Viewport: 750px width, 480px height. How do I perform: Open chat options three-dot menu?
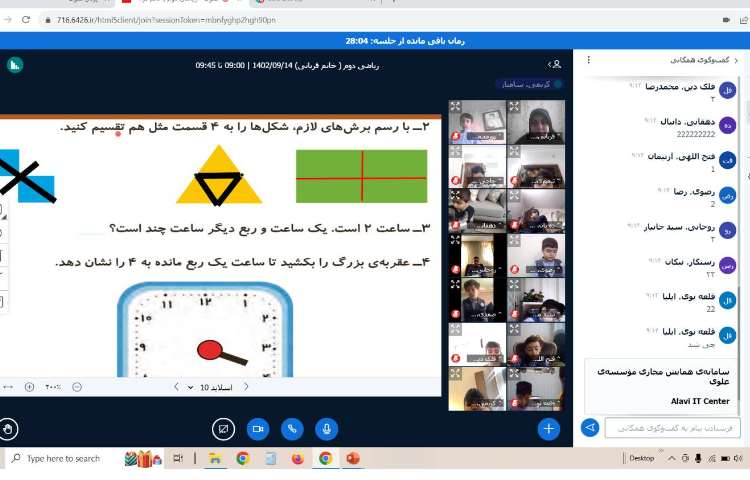point(588,60)
